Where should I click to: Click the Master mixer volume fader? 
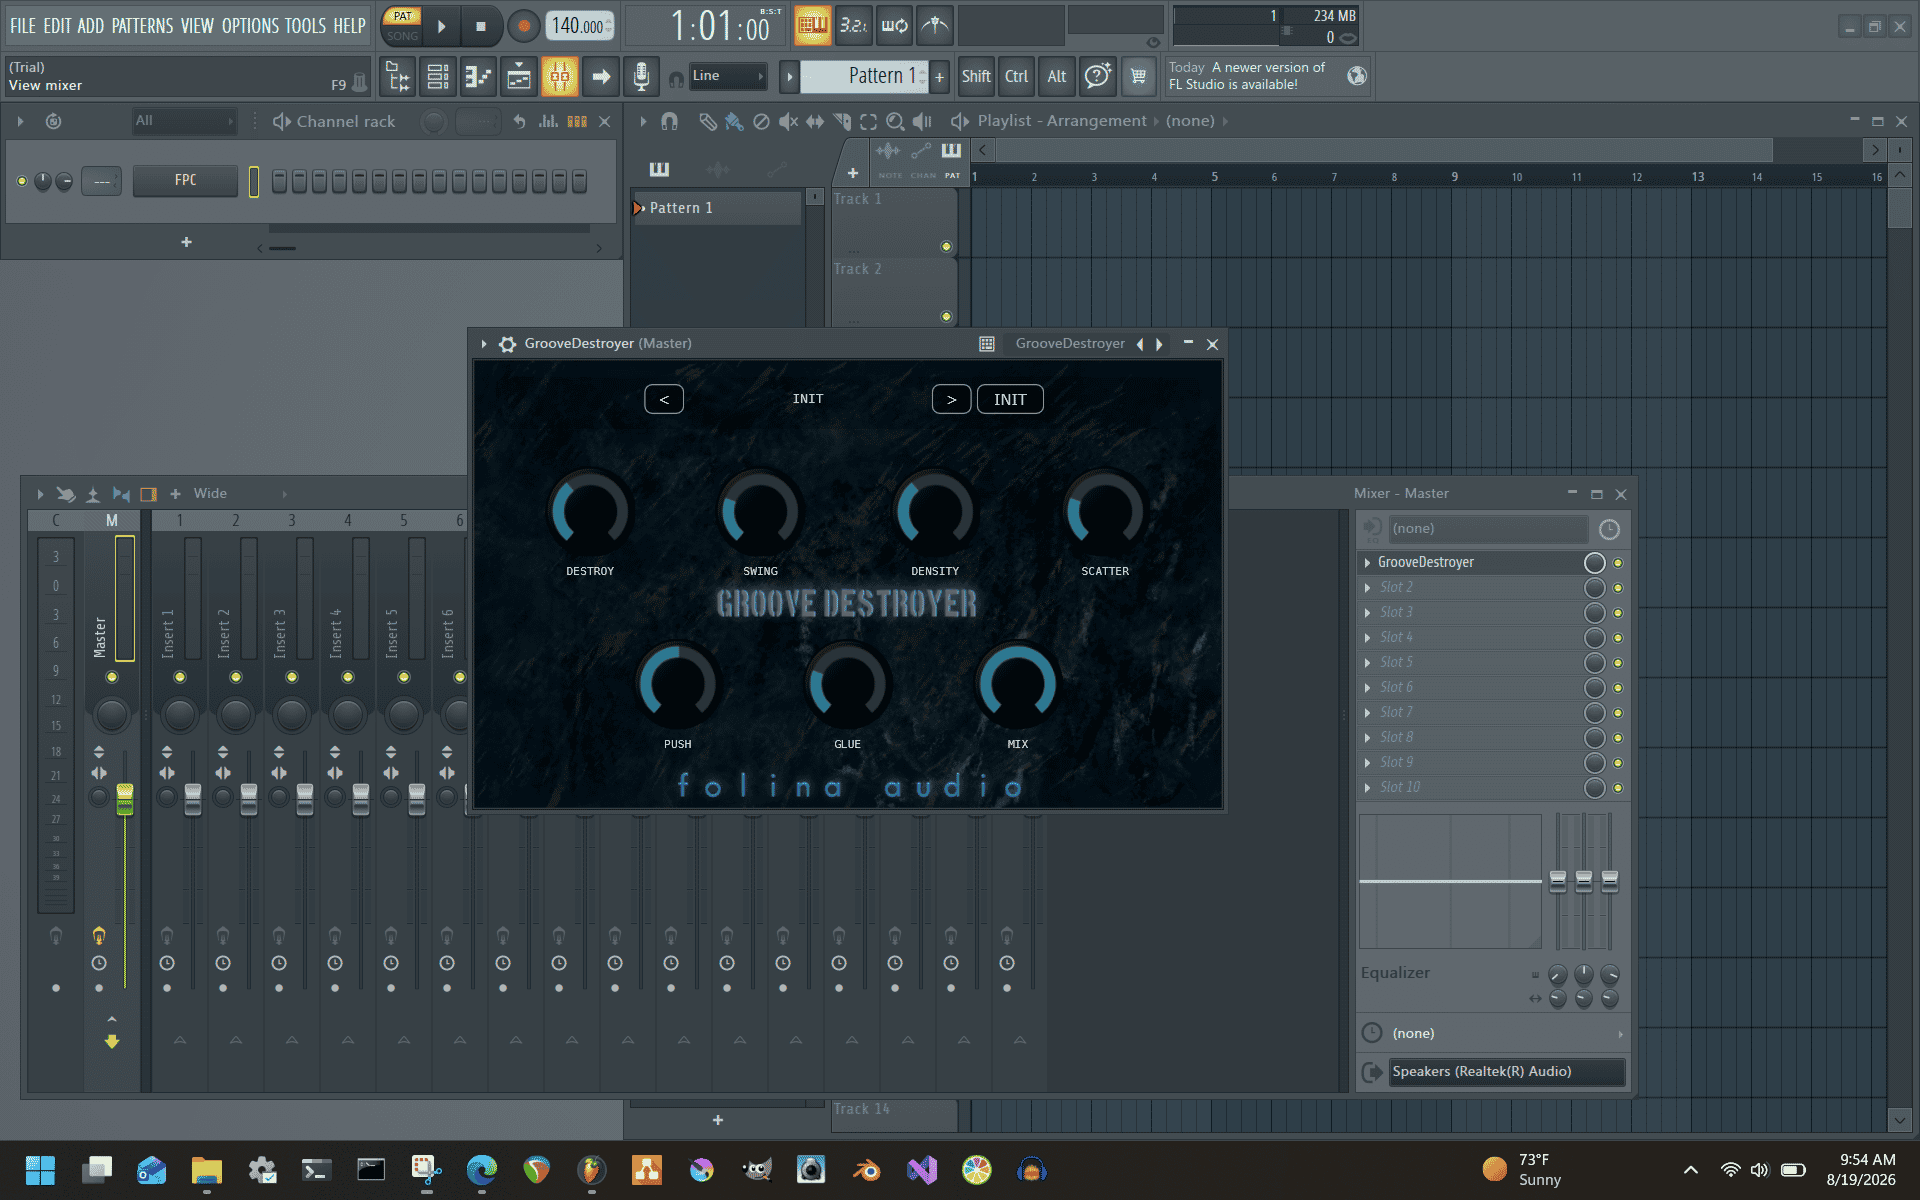click(125, 798)
